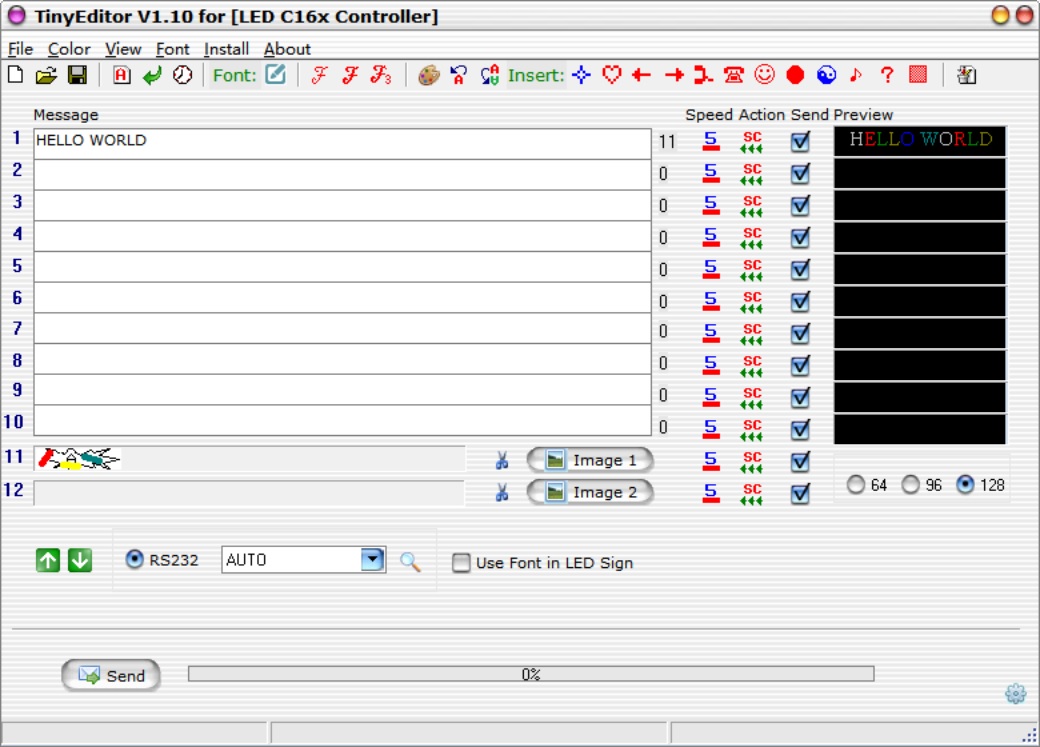
Task: Open Action selector for message 1
Action: [751, 141]
